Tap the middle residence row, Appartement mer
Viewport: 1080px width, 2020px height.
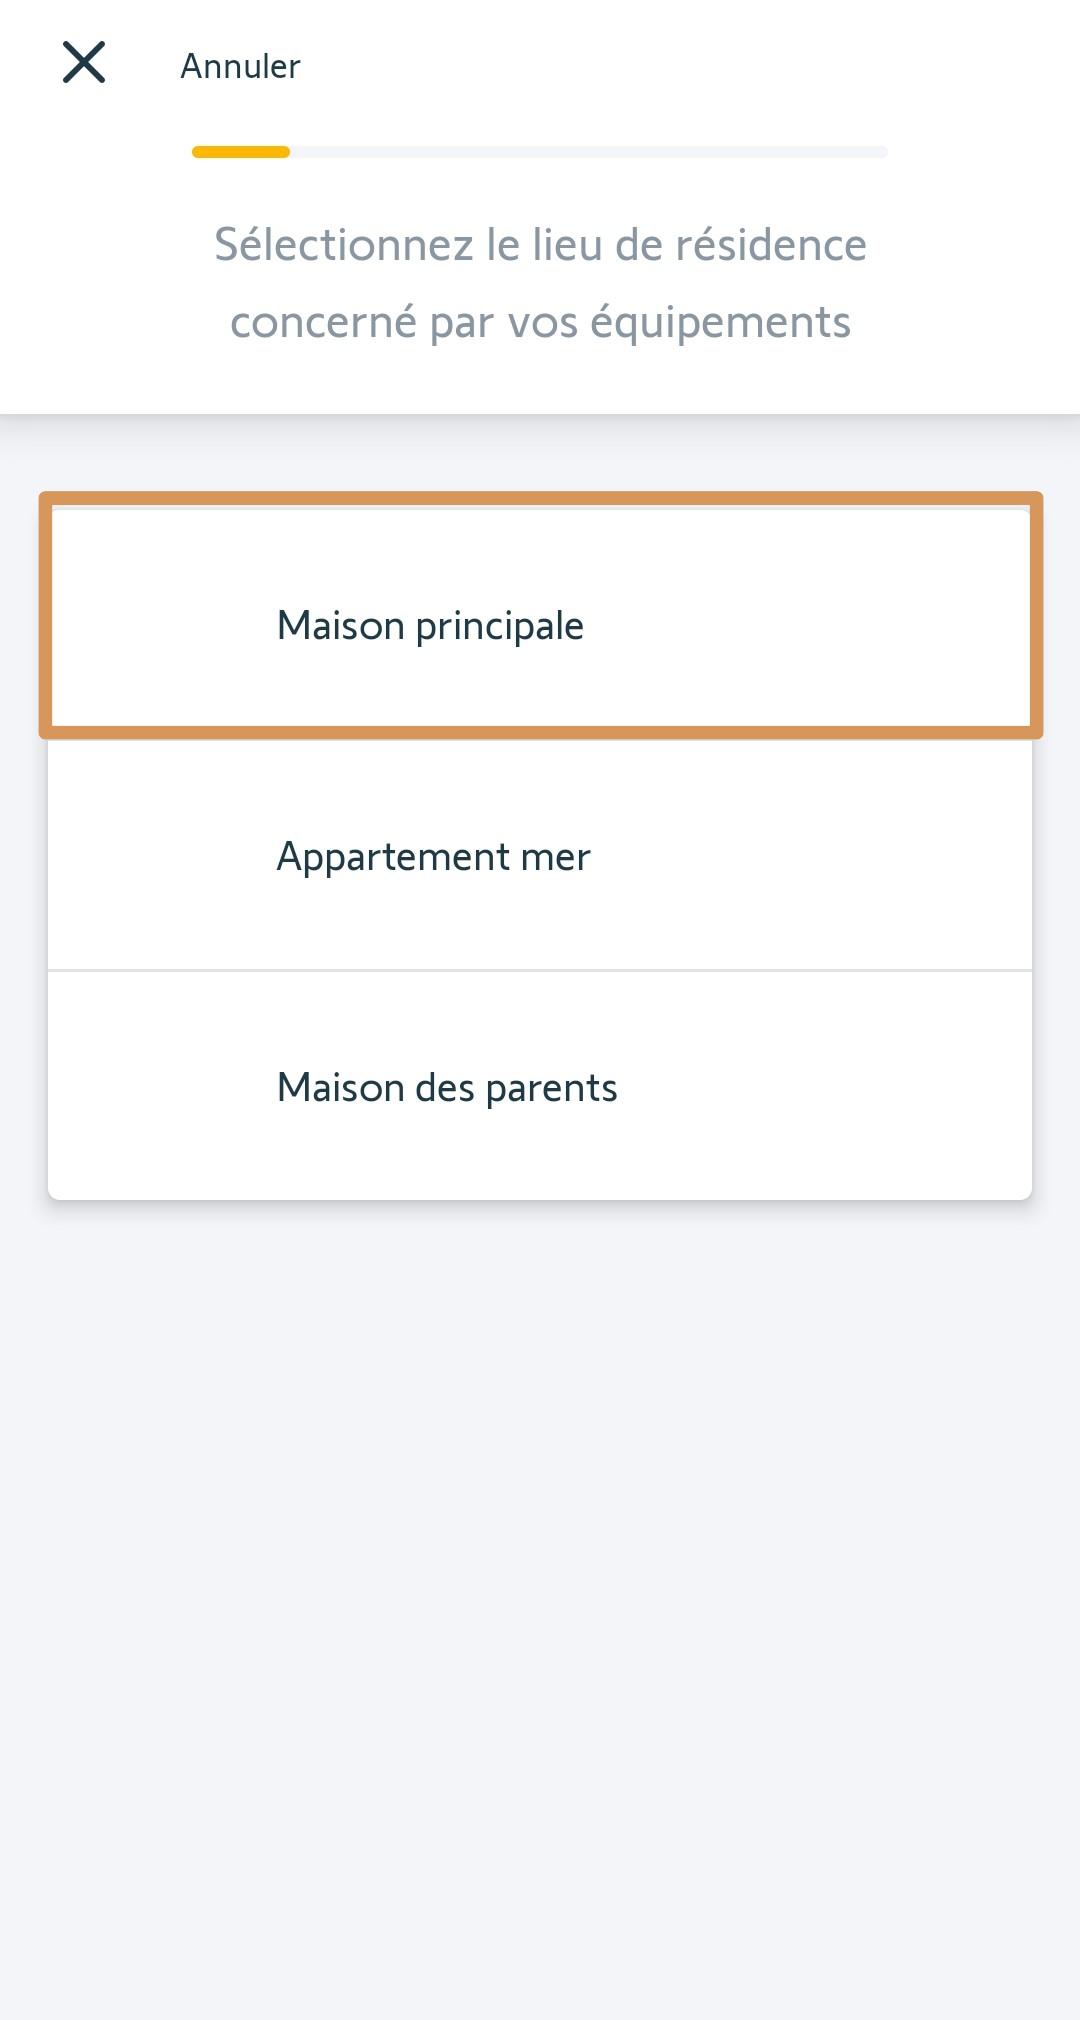click(x=540, y=856)
